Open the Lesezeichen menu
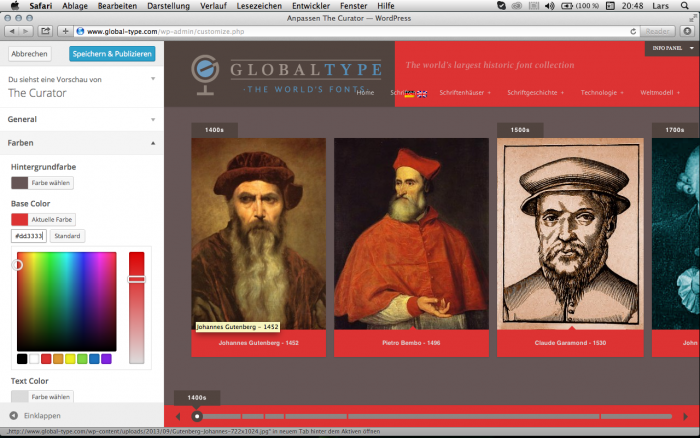Image resolution: width=700 pixels, height=438 pixels. tap(259, 6)
